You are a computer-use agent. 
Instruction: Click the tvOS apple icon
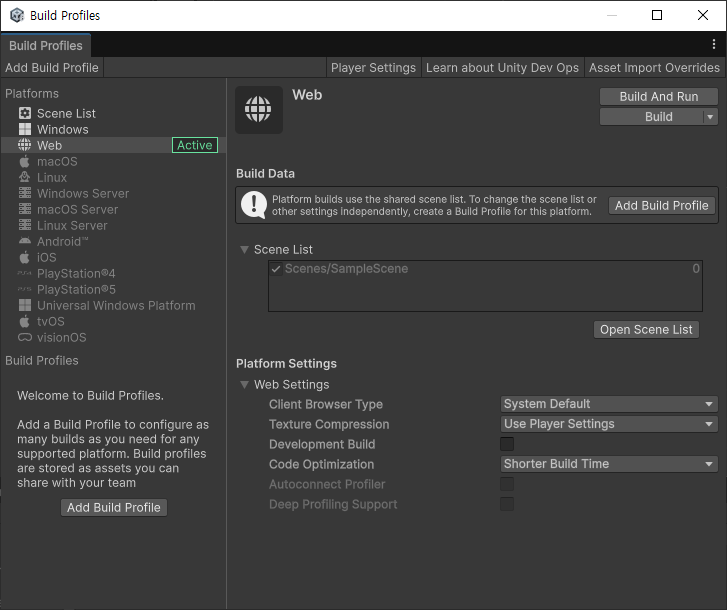(x=25, y=321)
